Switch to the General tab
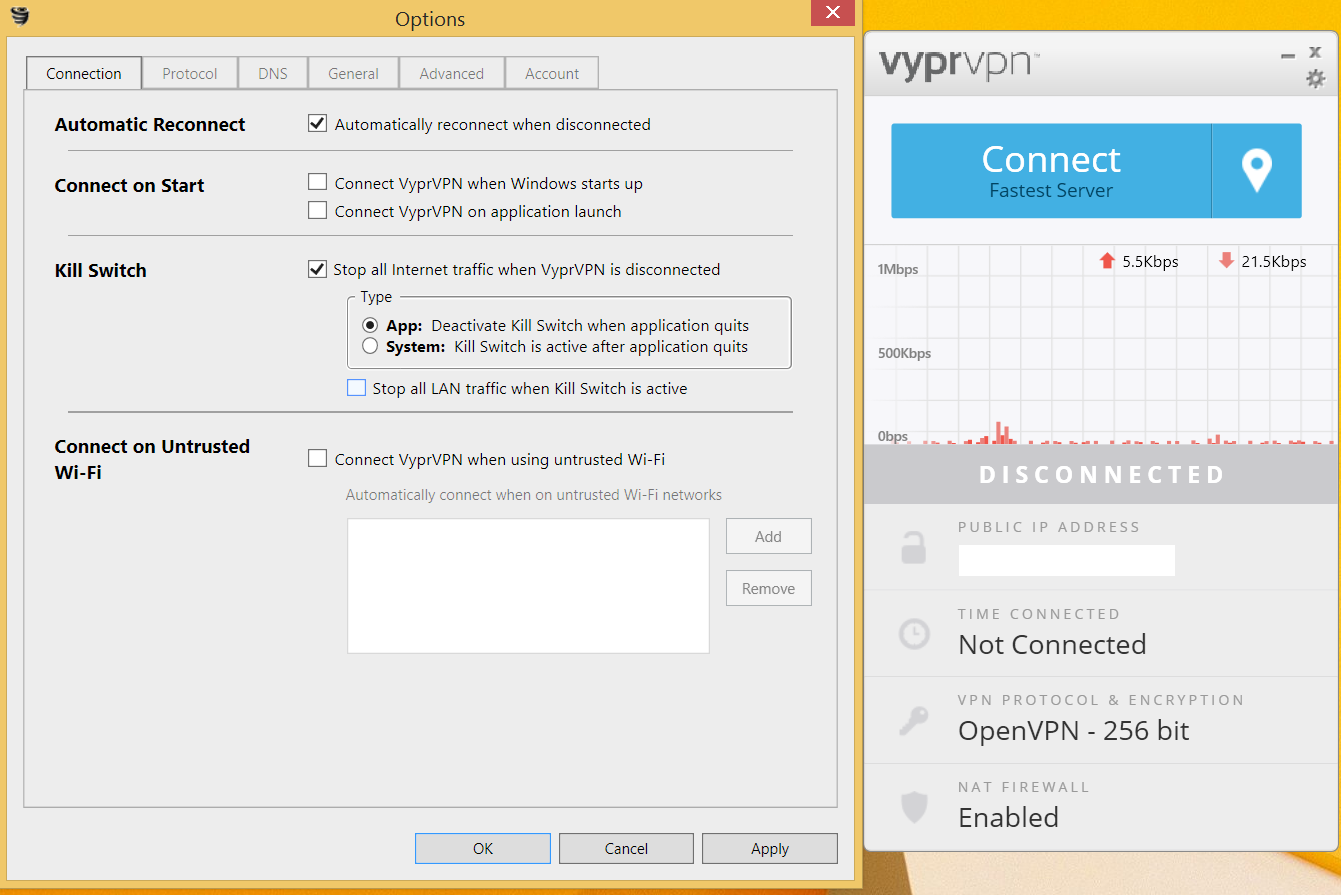The image size is (1341, 895). (x=353, y=73)
